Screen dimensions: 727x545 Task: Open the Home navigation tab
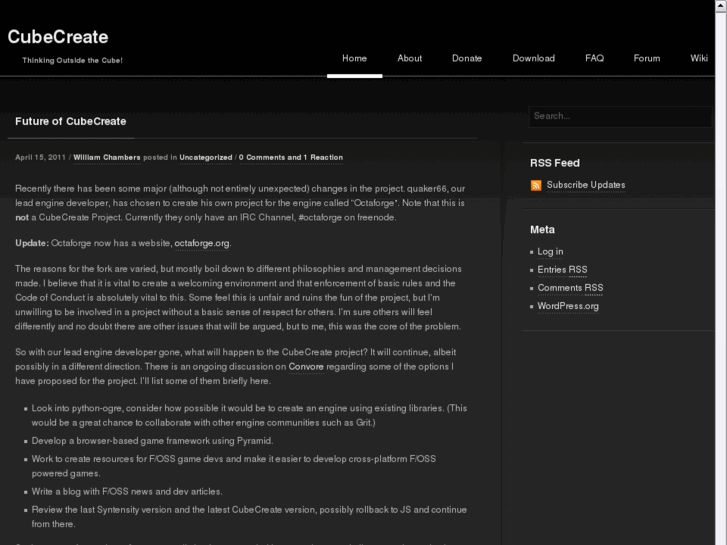(x=355, y=58)
